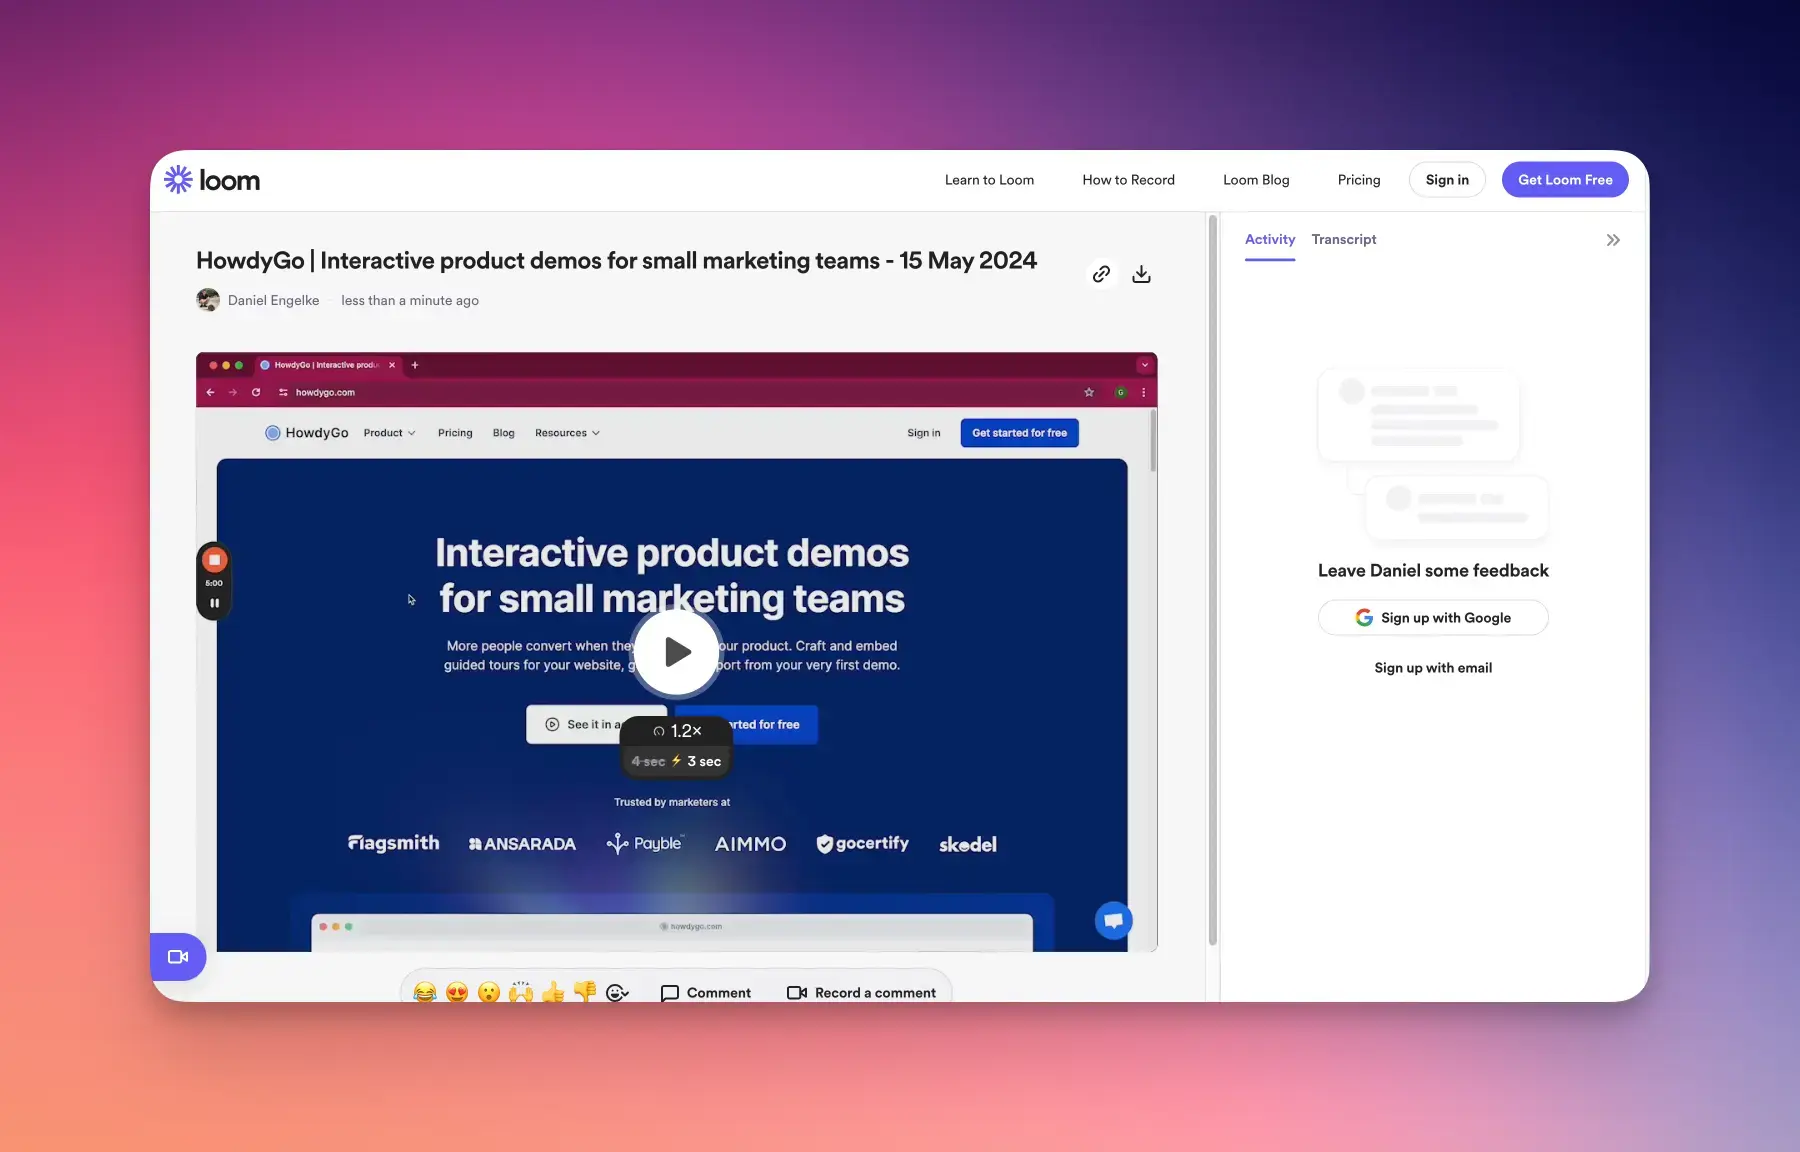
Task: Open Loom Pricing page
Action: pos(1359,180)
